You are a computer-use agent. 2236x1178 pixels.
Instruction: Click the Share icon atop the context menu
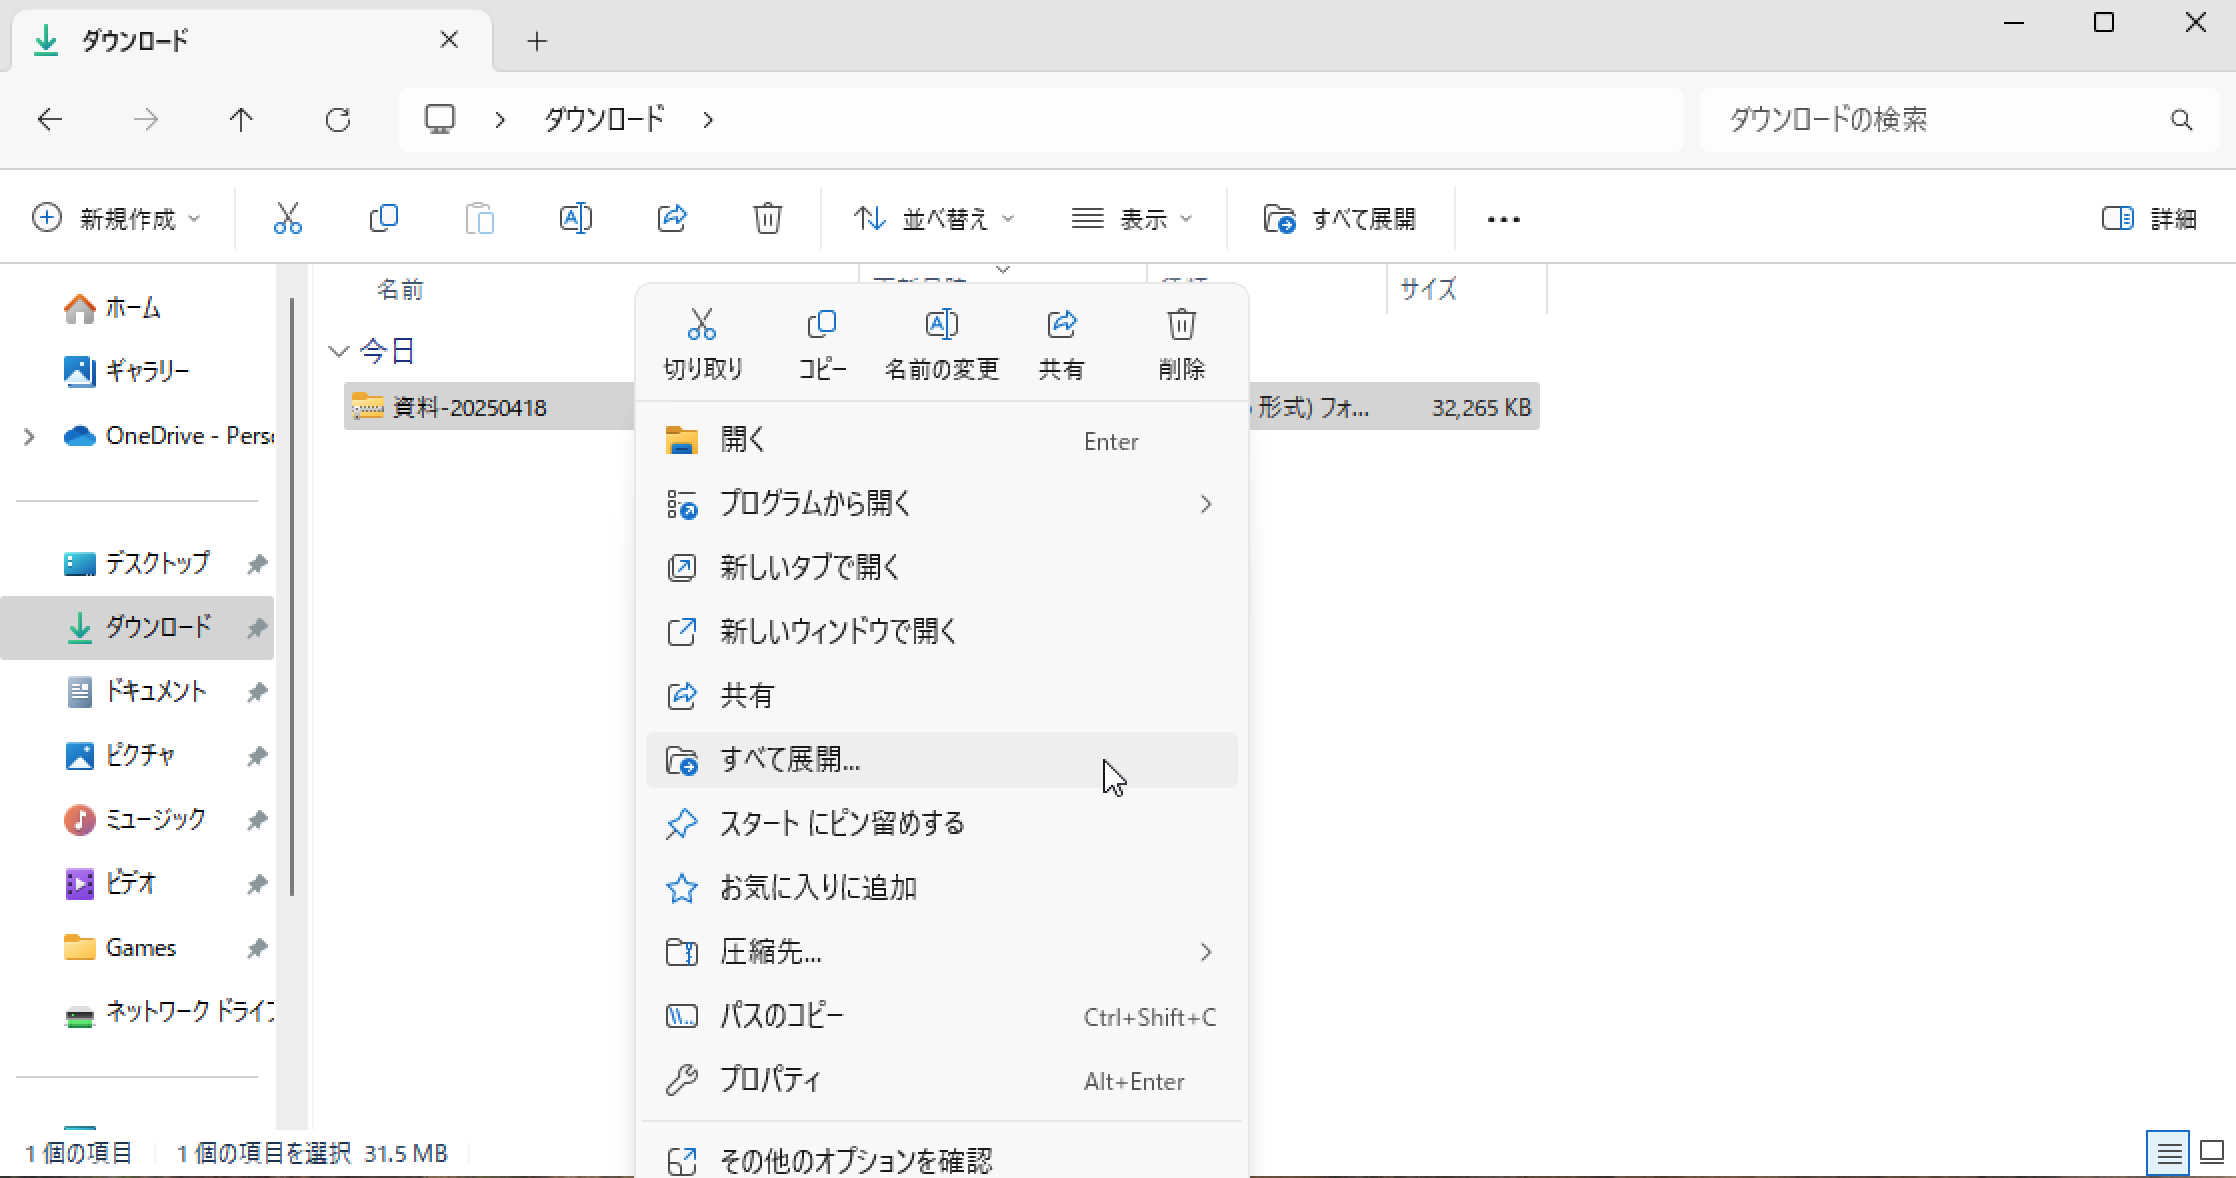pos(1061,325)
